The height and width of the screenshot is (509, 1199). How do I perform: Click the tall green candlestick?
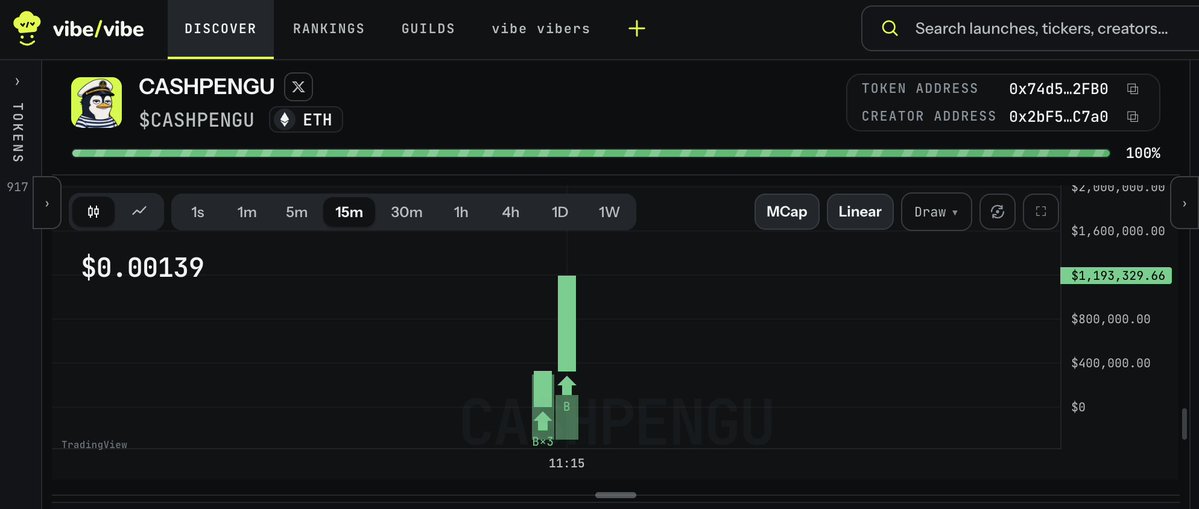[567, 323]
